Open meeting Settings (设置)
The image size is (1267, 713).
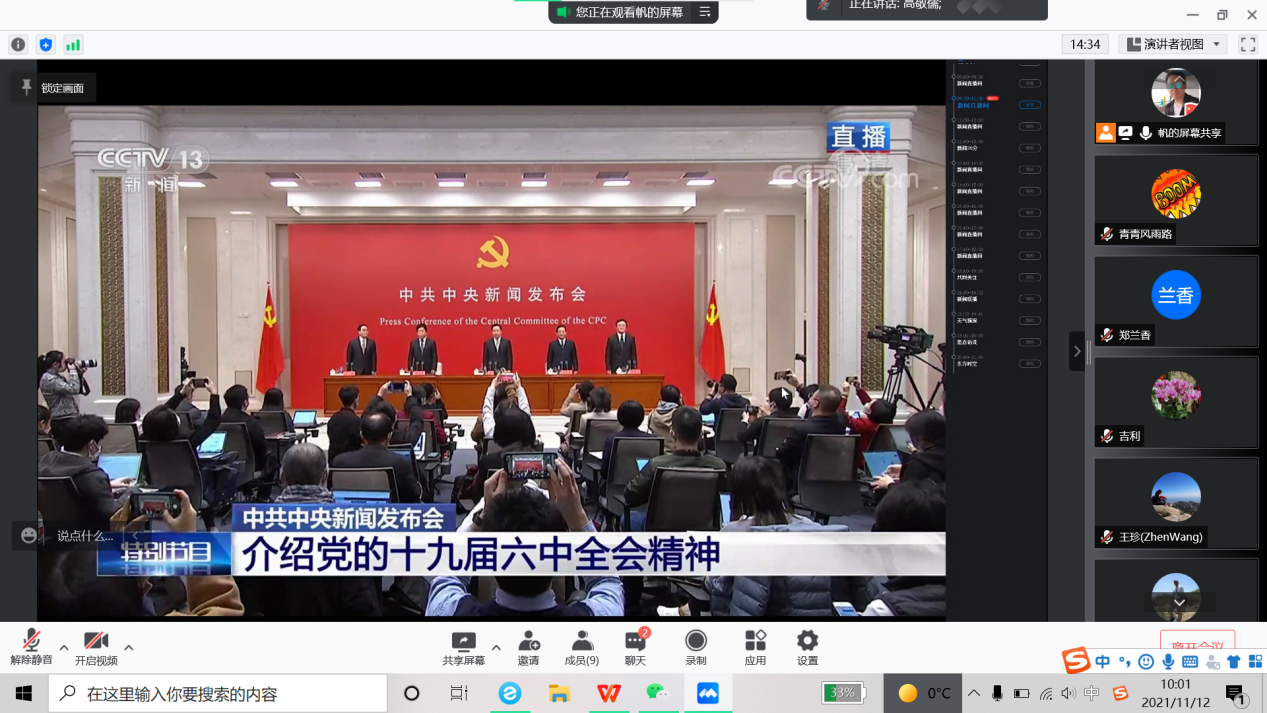[807, 647]
